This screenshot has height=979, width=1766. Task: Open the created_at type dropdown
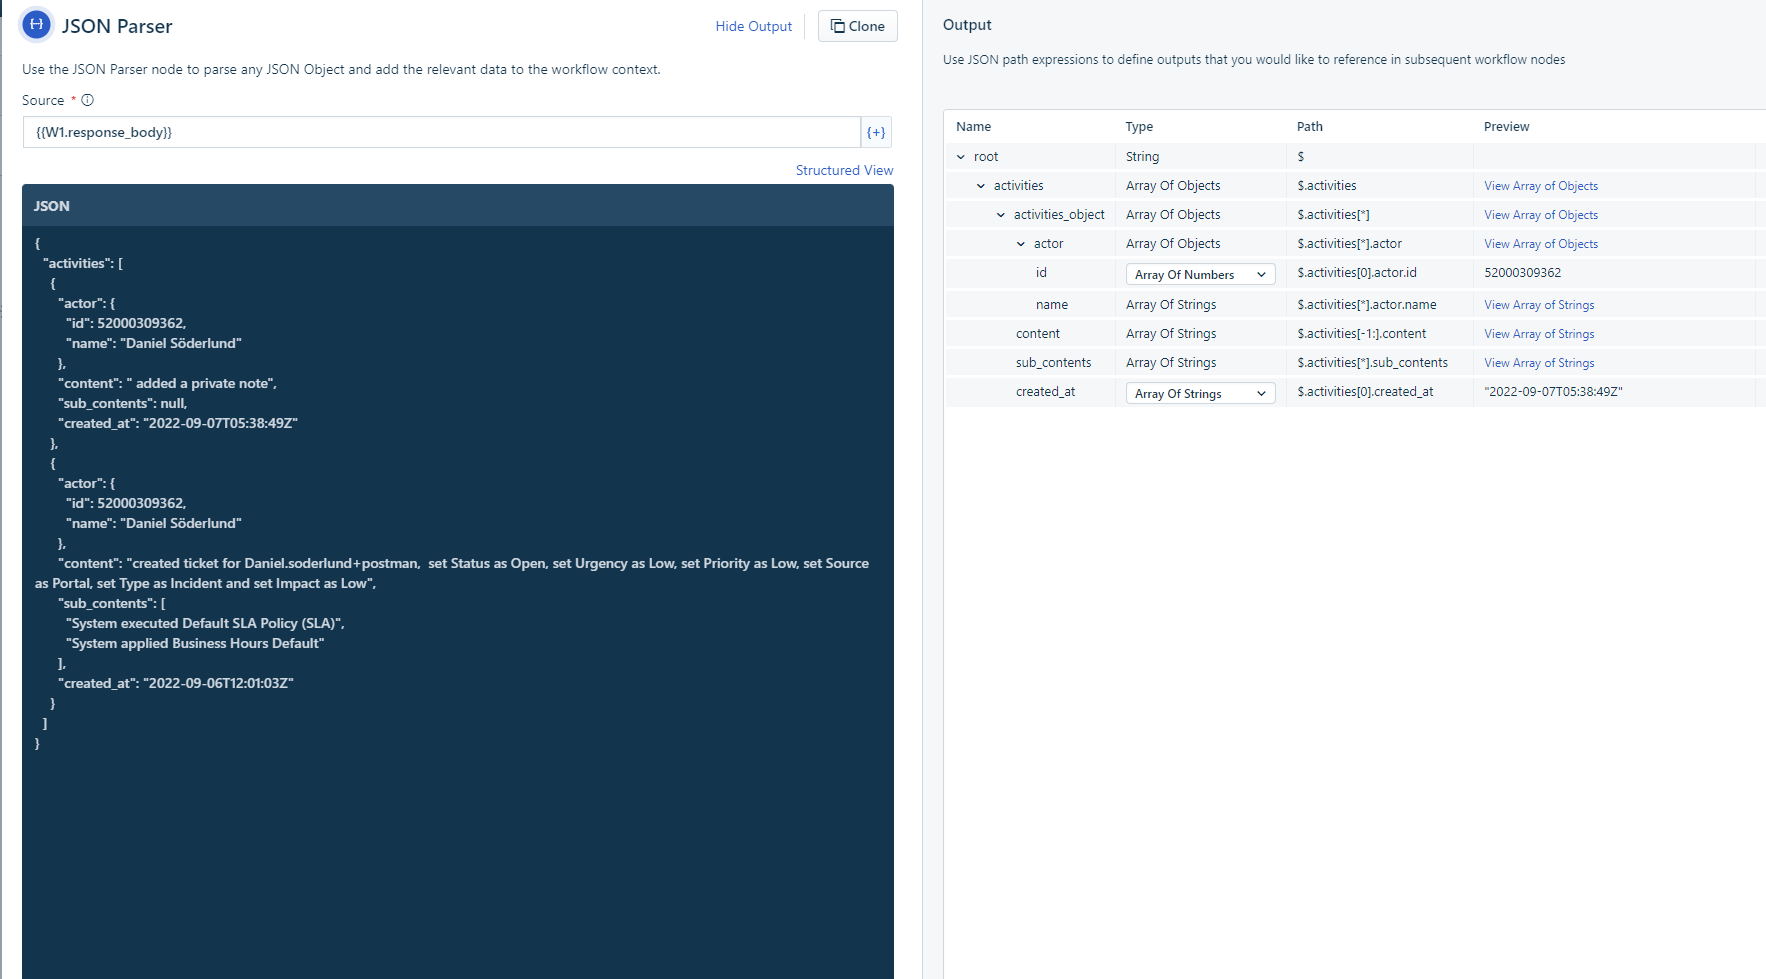(x=1200, y=393)
